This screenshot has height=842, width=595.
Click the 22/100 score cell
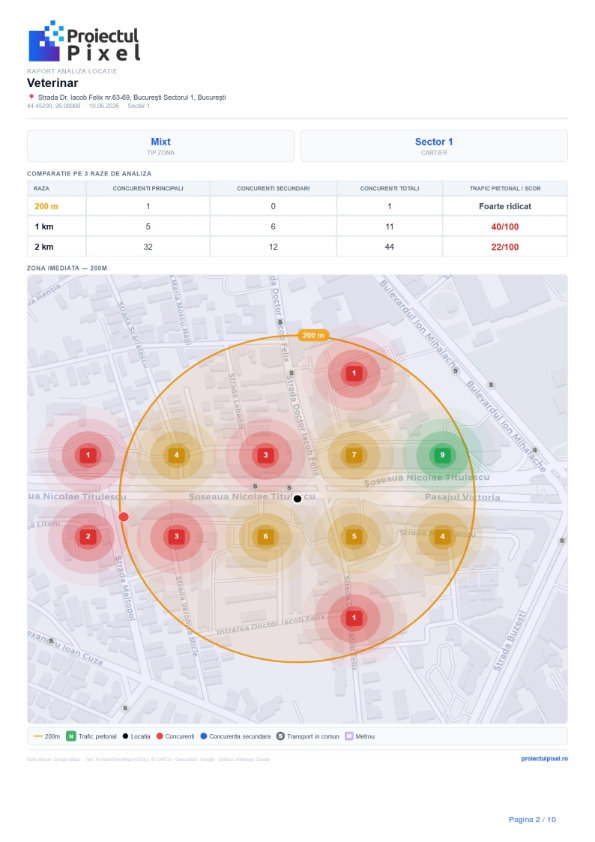505,247
